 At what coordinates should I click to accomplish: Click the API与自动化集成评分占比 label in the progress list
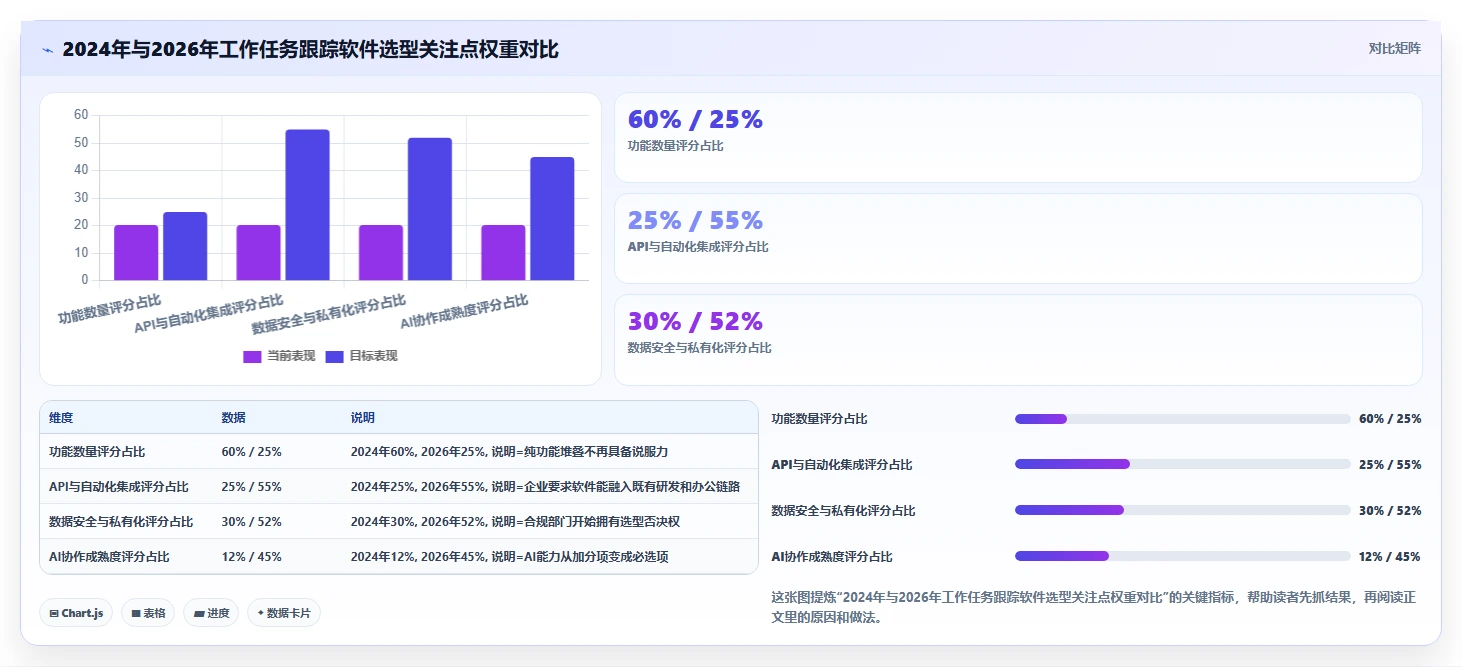pos(842,465)
